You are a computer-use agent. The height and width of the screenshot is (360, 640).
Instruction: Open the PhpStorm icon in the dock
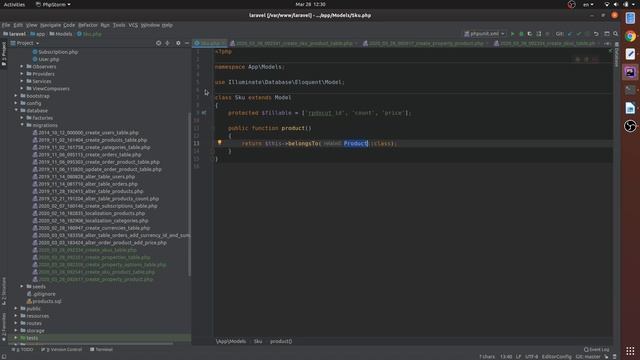[x=630, y=72]
